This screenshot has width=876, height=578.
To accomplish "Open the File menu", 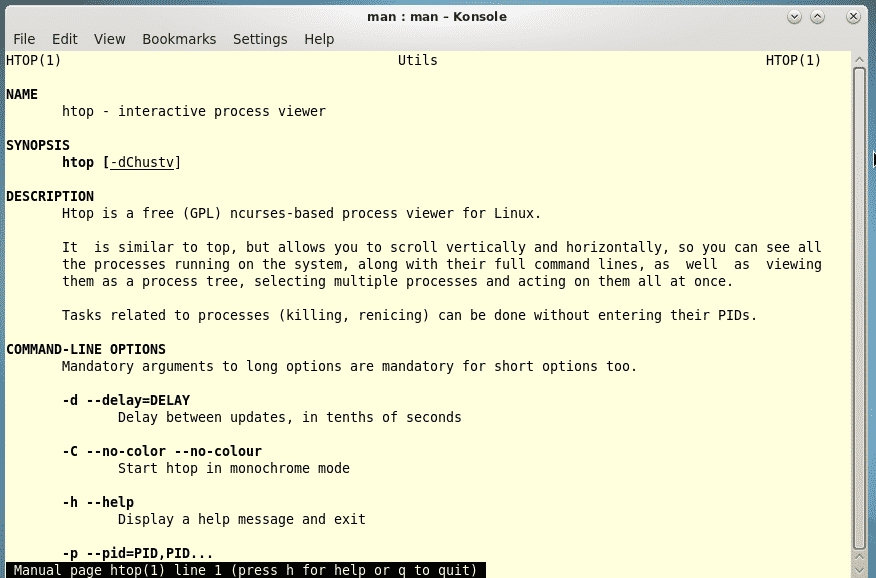I will (x=24, y=39).
